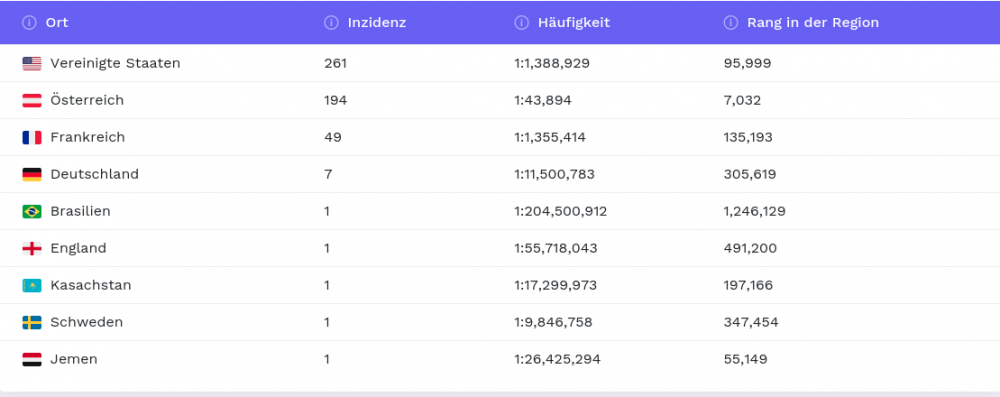Open the Vereinigte Staaten link
Screen dimensions: 1000x397
[115, 63]
